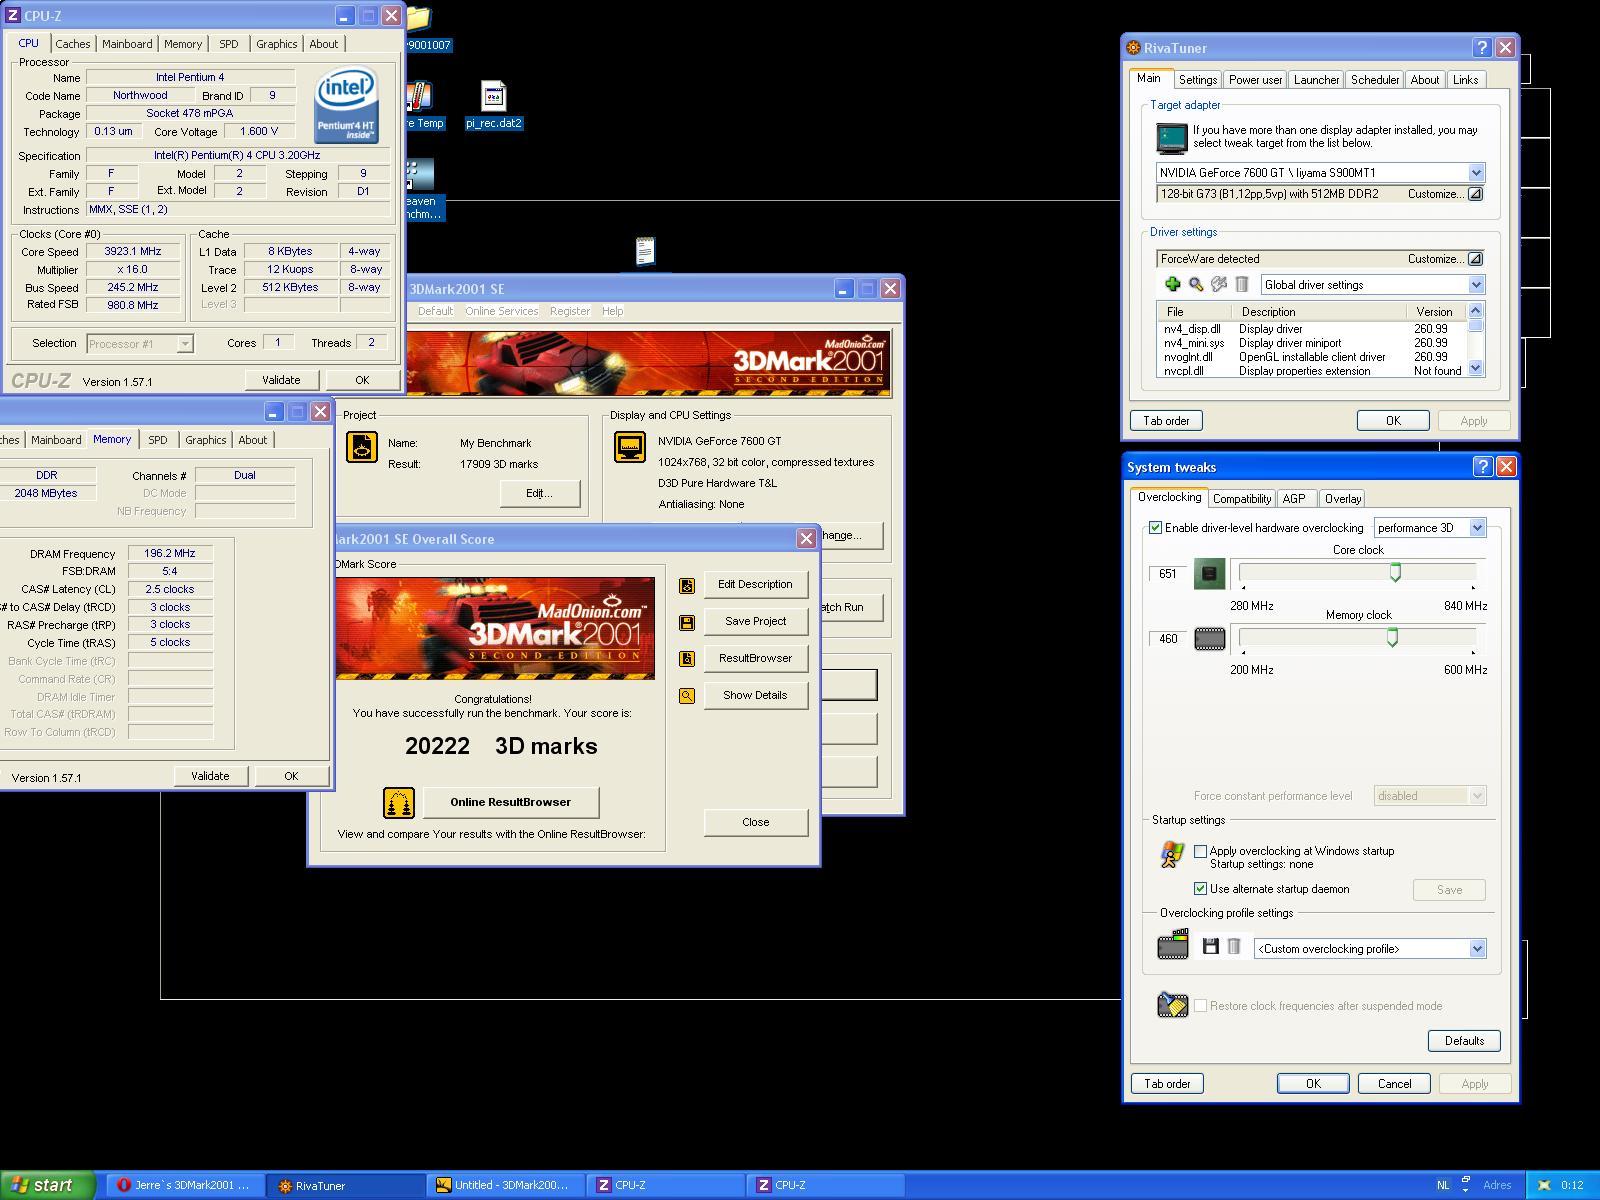Click the NL language indicator in the tray
The width and height of the screenshot is (1600, 1200).
pos(1442,1185)
